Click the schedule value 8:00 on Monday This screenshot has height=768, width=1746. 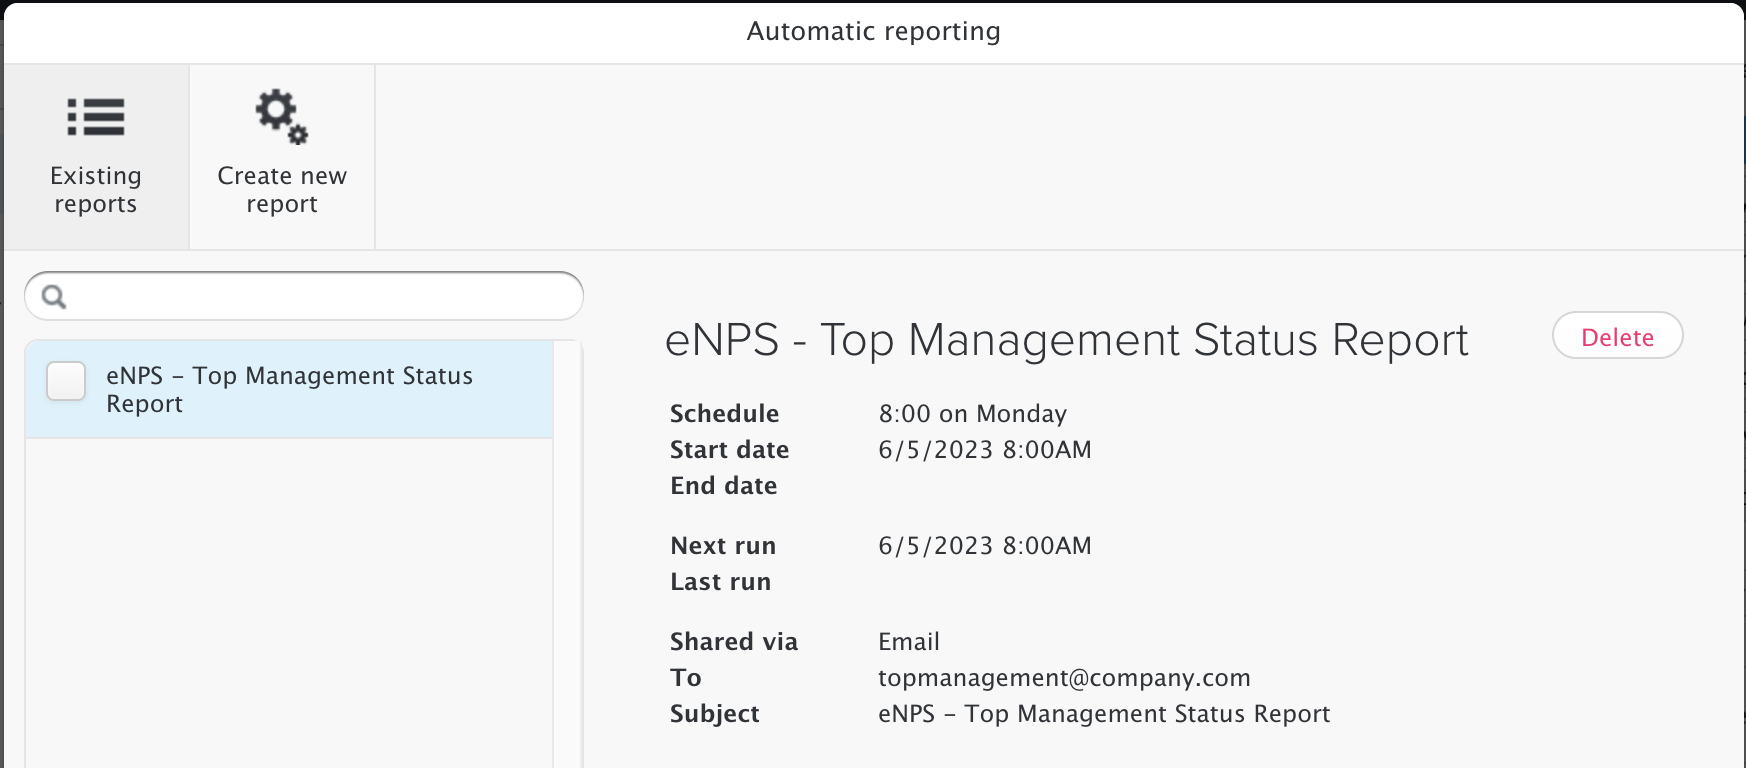coord(972,414)
